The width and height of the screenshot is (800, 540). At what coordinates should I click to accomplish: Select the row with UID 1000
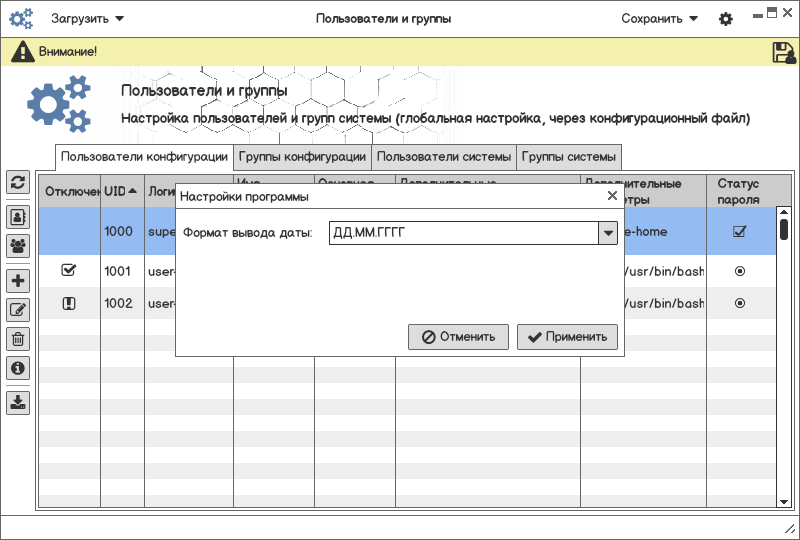407,231
